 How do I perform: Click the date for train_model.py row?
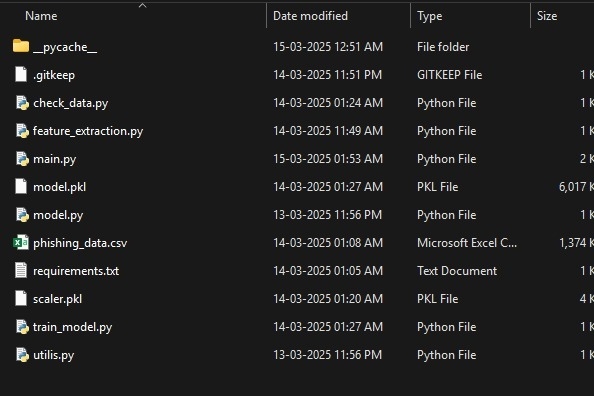click(x=328, y=327)
